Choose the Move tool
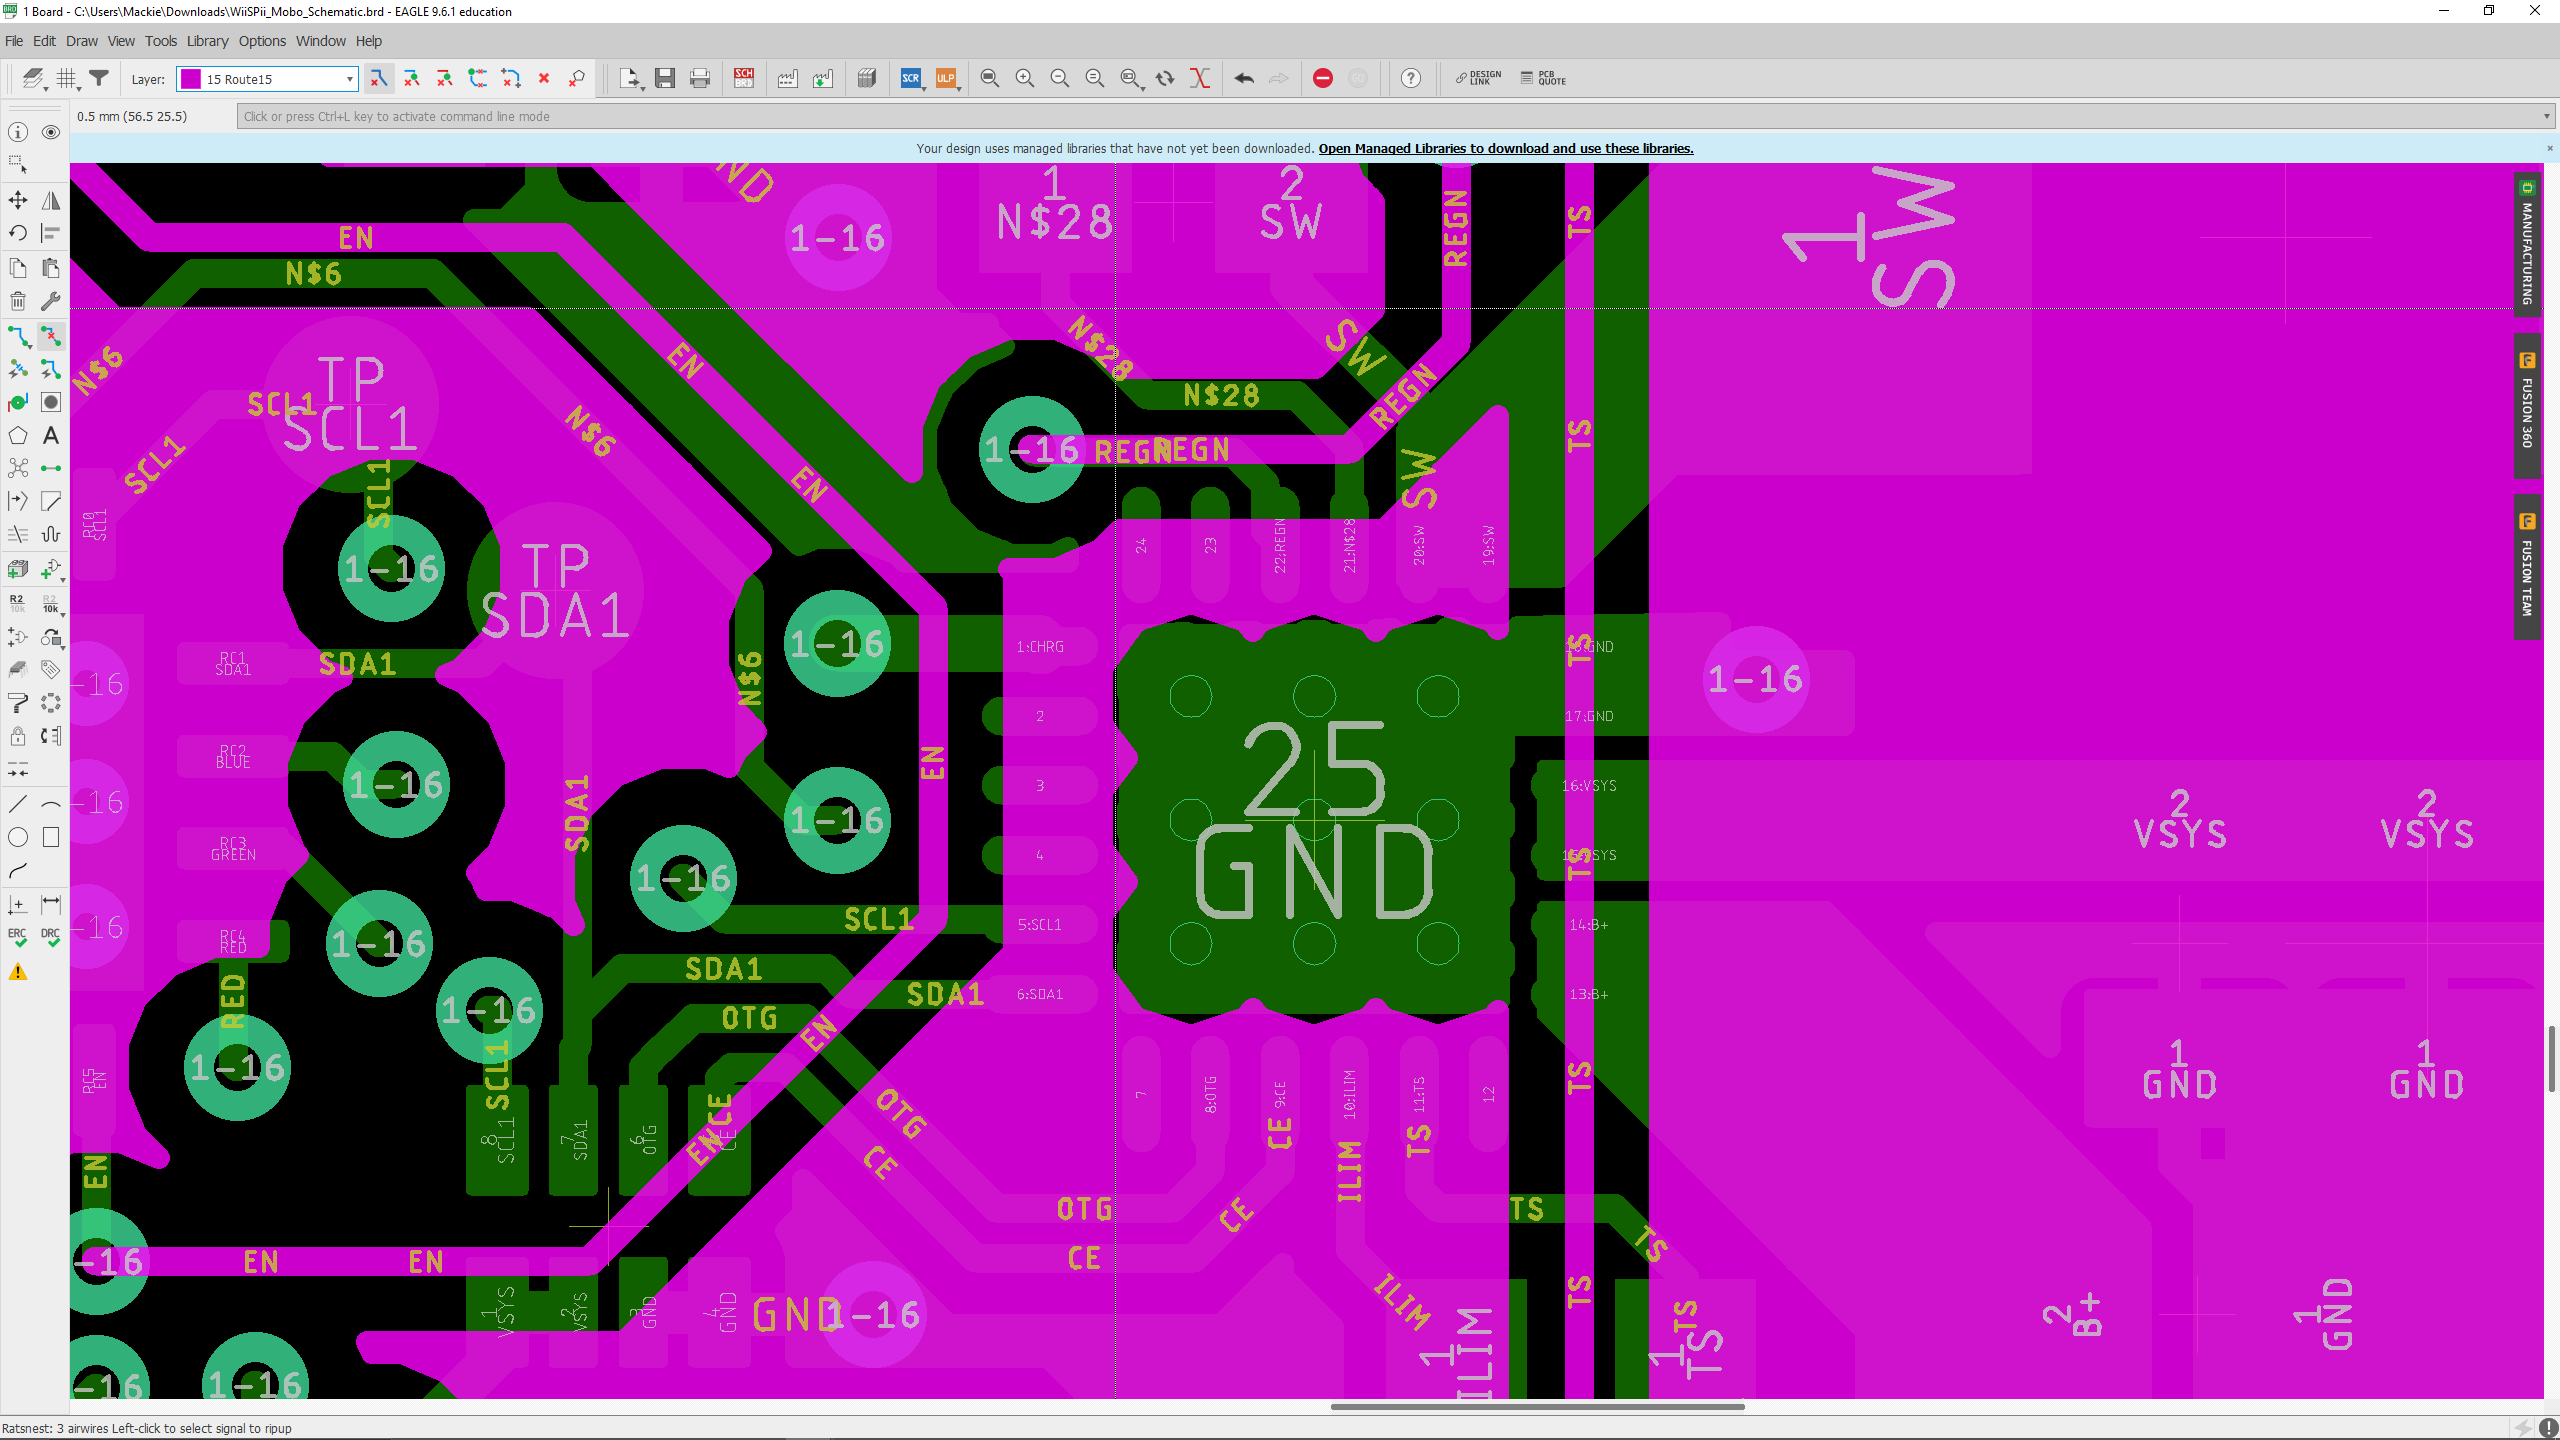The width and height of the screenshot is (2560, 1440). [18, 200]
